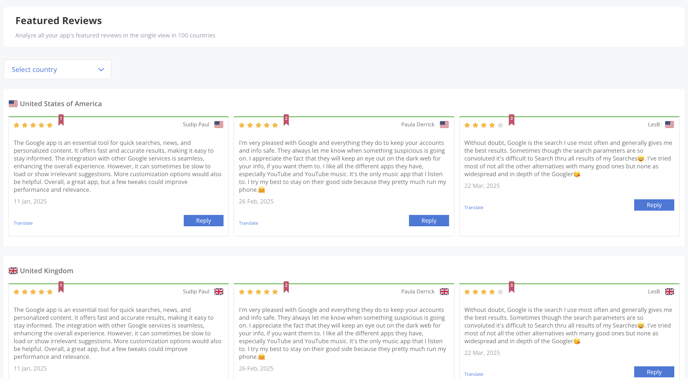Translate Sudip Paul's US review
This screenshot has width=688, height=379.
point(23,223)
